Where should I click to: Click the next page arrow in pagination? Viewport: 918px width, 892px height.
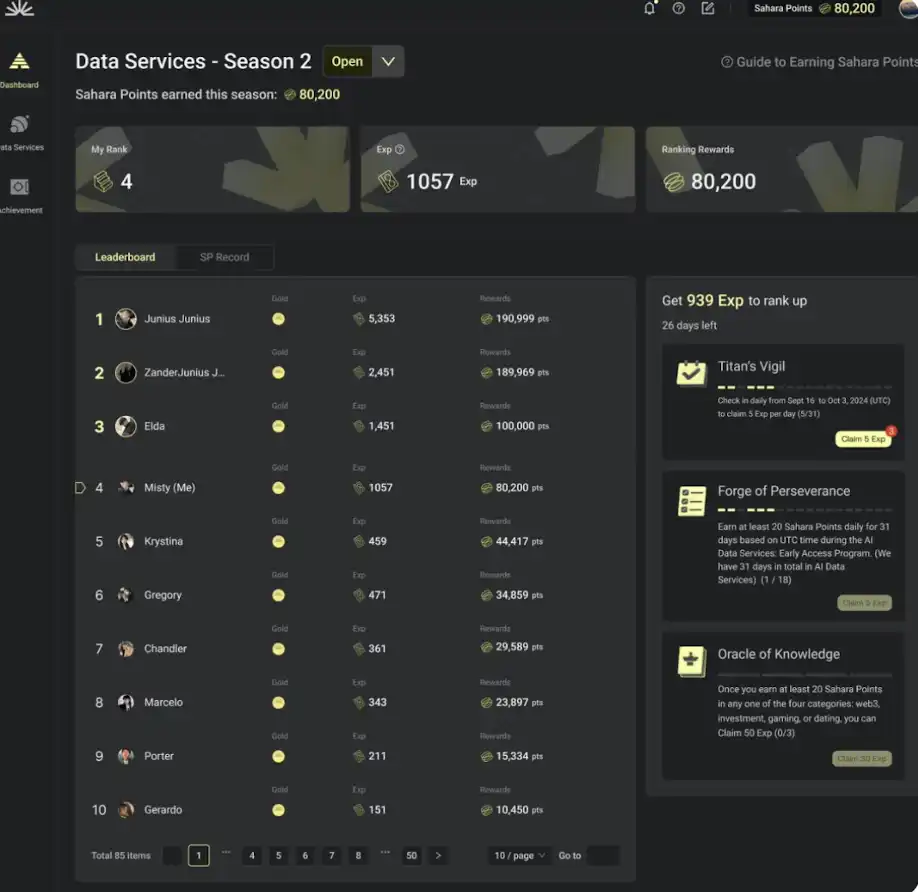pos(438,856)
